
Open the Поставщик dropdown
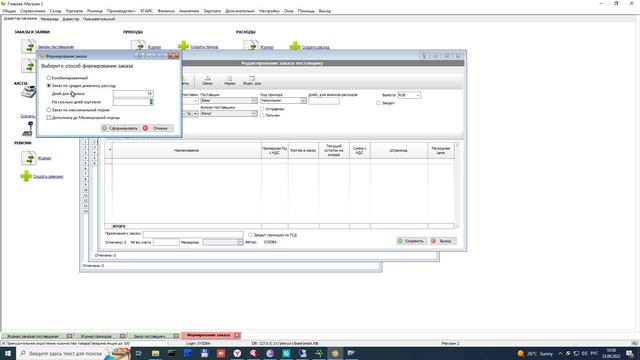pos(254,100)
